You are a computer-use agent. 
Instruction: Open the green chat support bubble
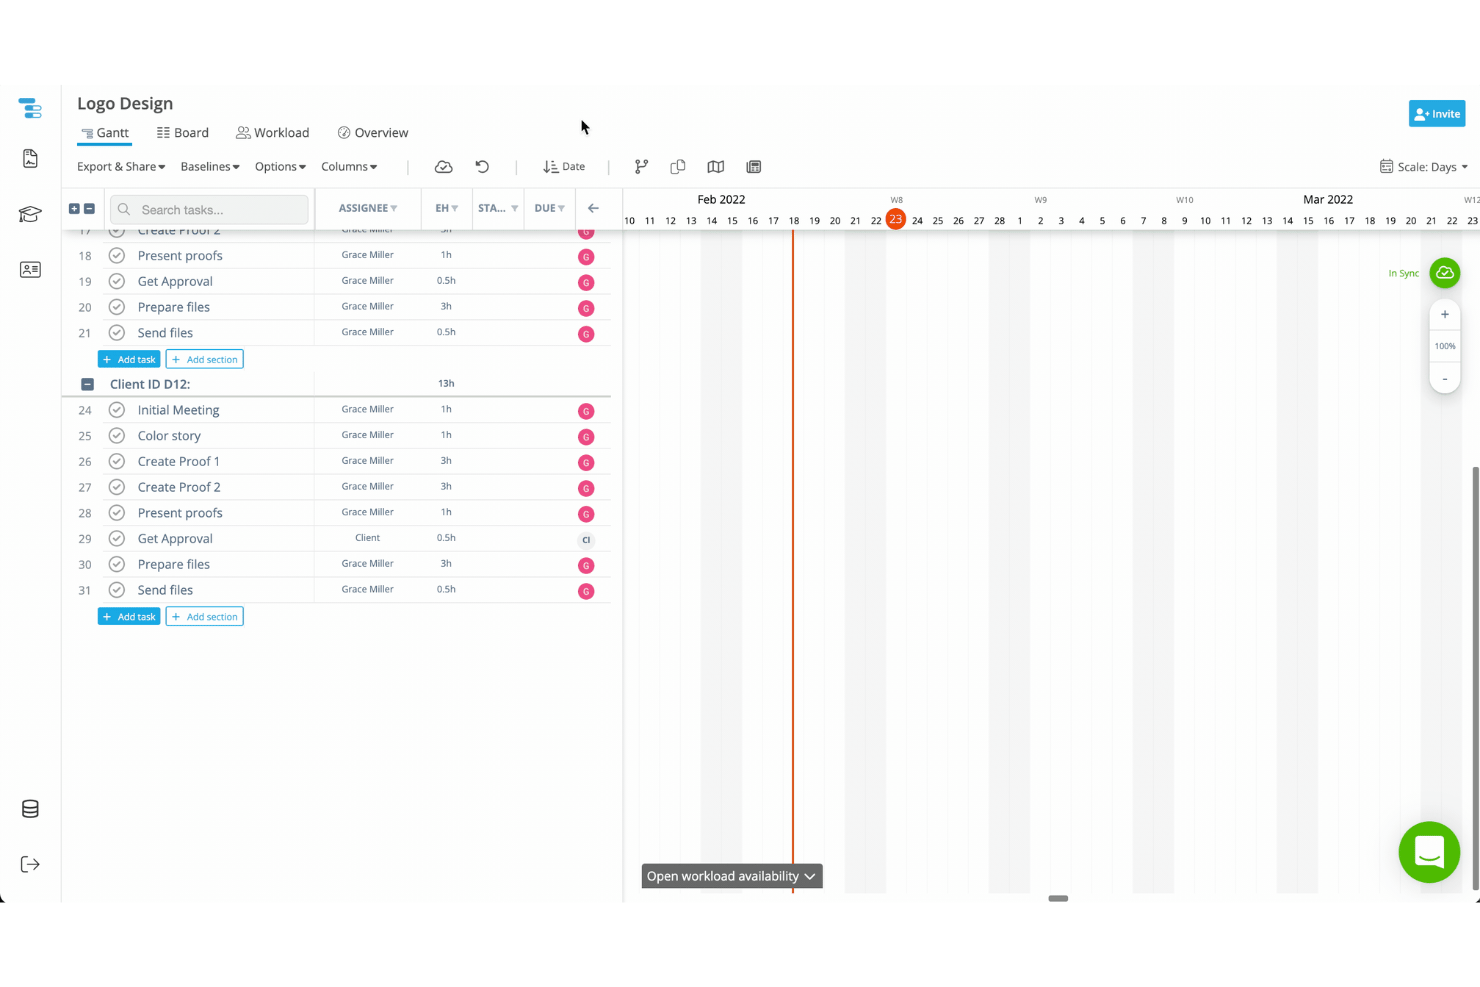(1429, 852)
